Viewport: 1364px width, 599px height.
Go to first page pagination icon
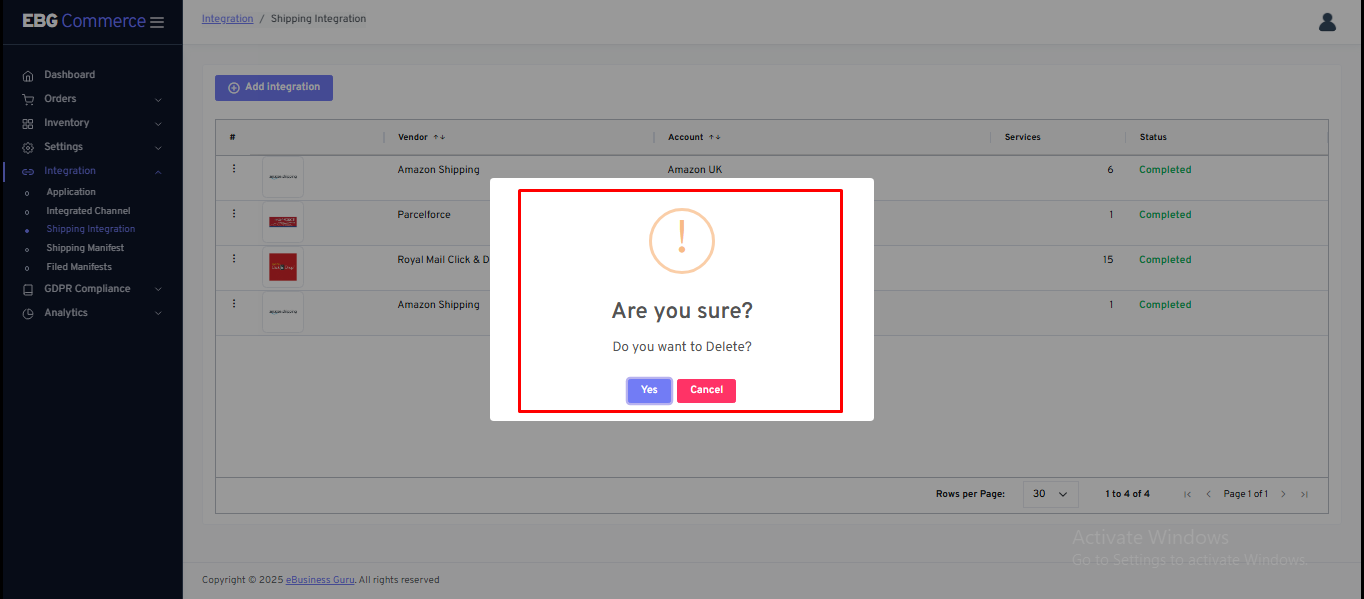1187,494
